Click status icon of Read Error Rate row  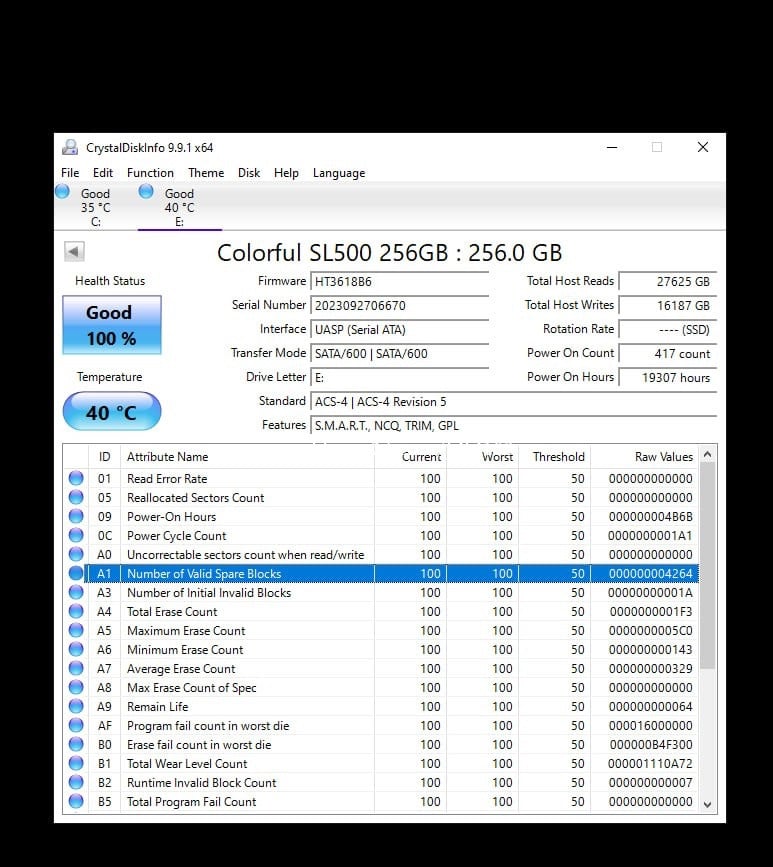76,478
